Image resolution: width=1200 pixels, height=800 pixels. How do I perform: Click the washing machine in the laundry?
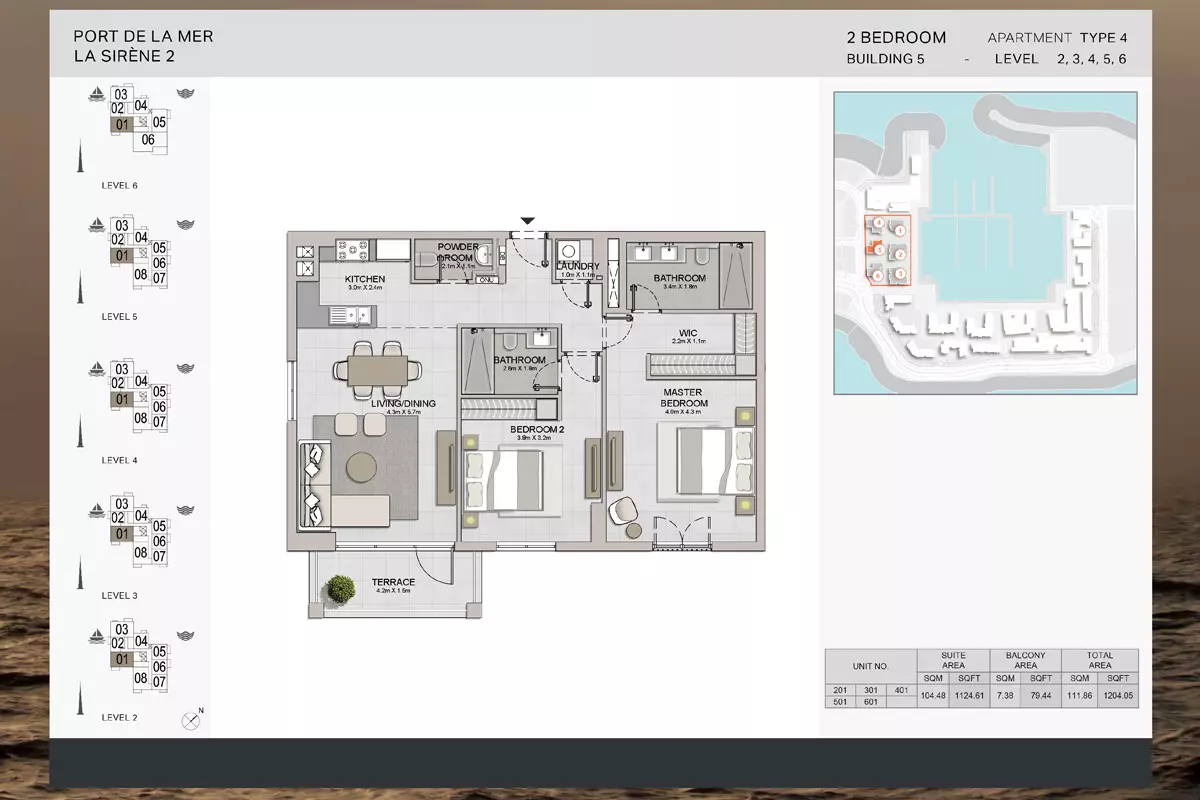[568, 250]
